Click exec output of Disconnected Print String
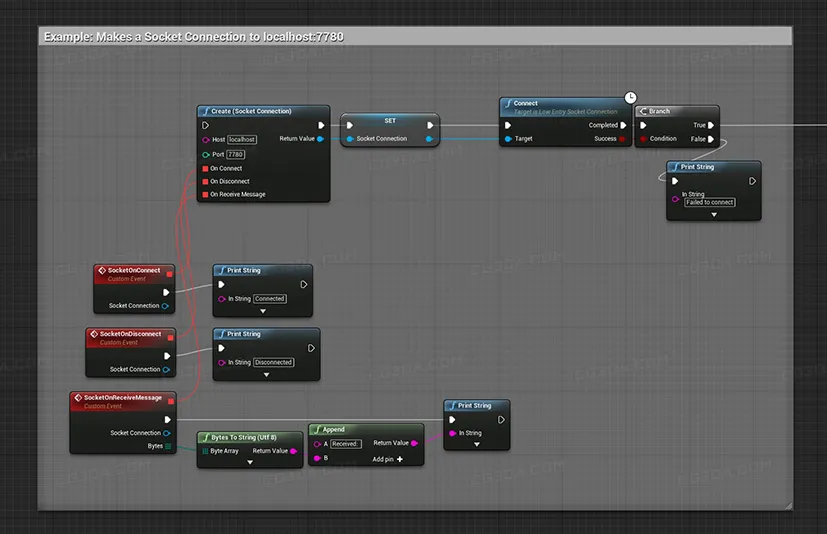Image resolution: width=827 pixels, height=534 pixels. pyautogui.click(x=311, y=348)
